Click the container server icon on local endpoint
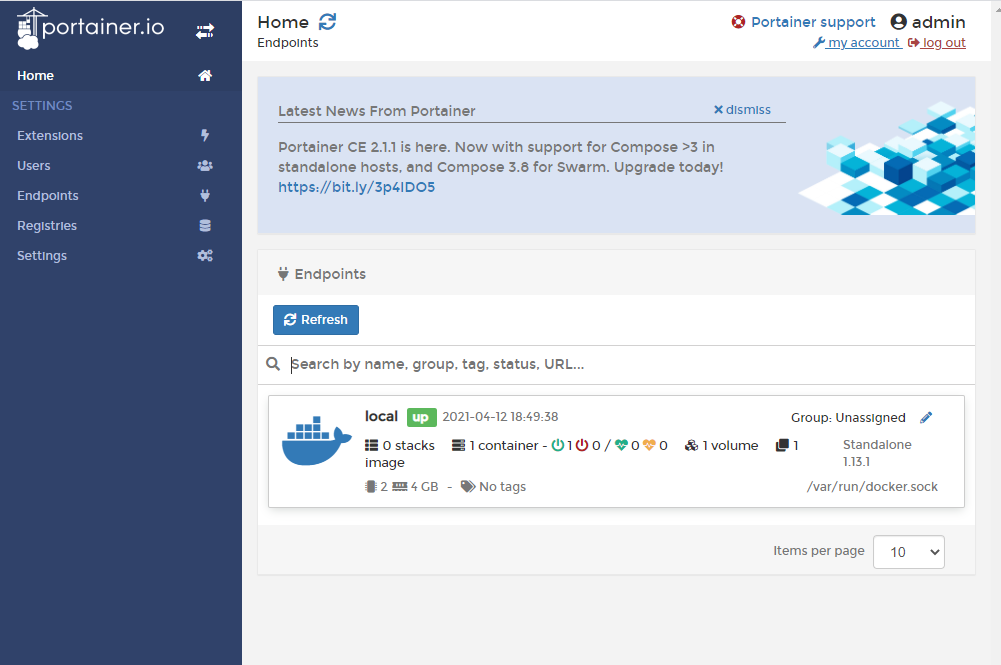The height and width of the screenshot is (665, 1001). 458,445
